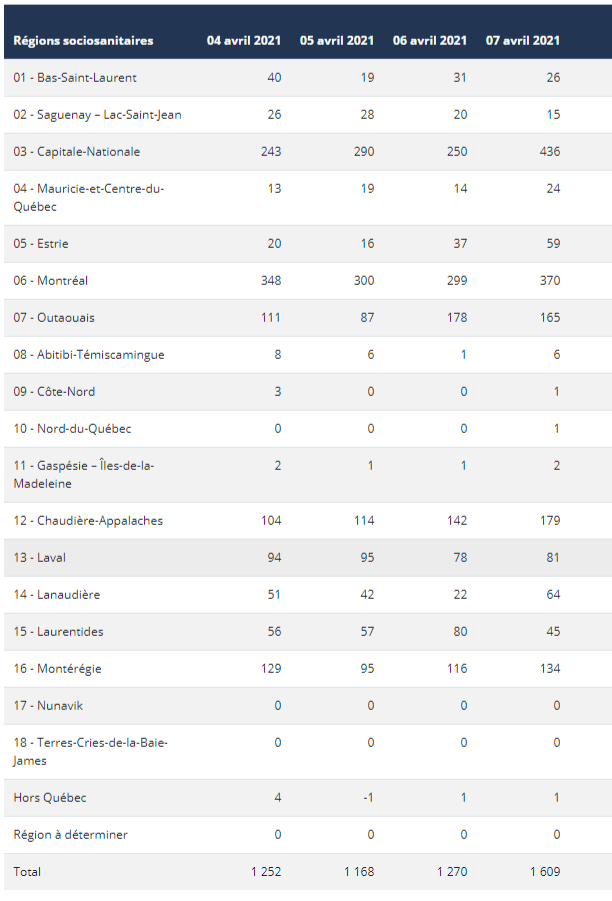The image size is (612, 901).
Task: Select the 04 avril 2021 column header
Action: (244, 41)
